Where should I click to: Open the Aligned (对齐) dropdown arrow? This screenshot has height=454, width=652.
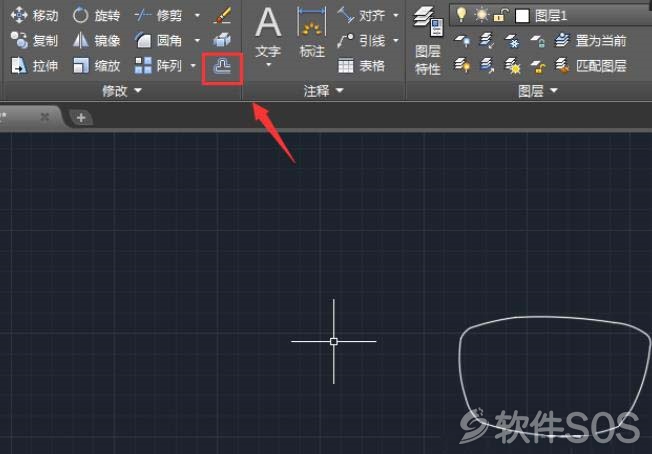pos(396,16)
